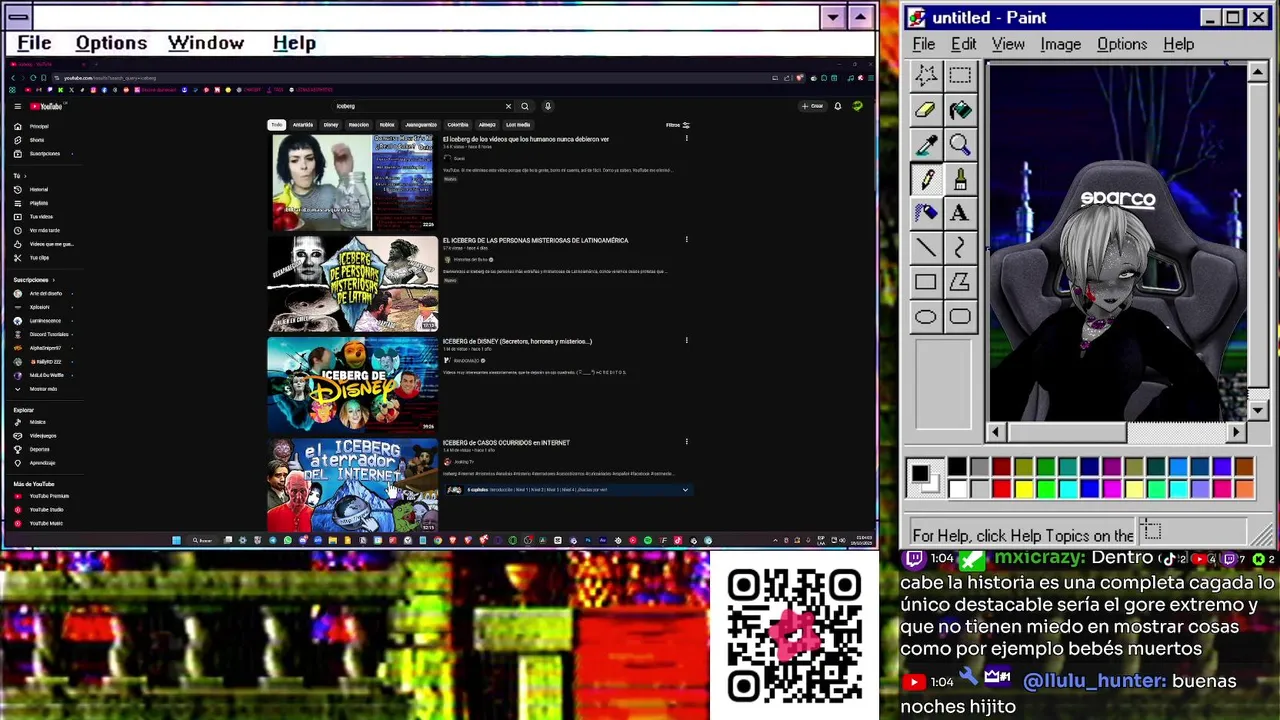Viewport: 1280px width, 720px height.
Task: Open the YouTube notifications bell
Action: click(838, 106)
